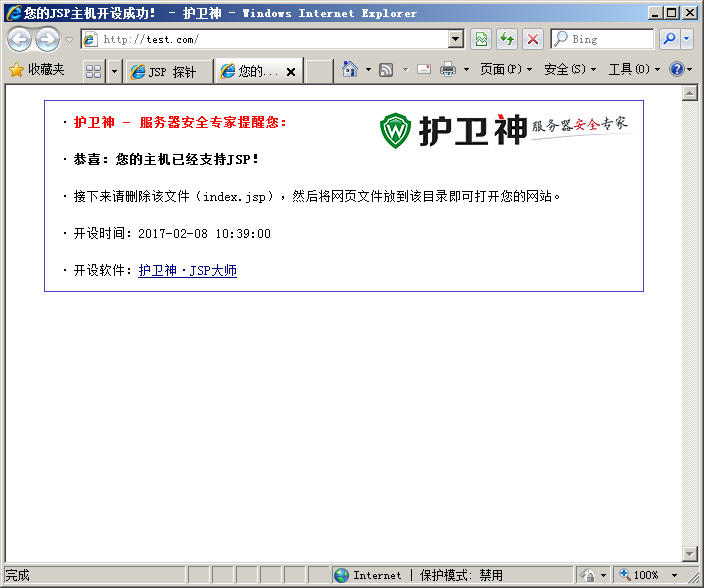Image resolution: width=704 pixels, height=588 pixels.
Task: Go back with the Back arrow button
Action: (x=19, y=39)
